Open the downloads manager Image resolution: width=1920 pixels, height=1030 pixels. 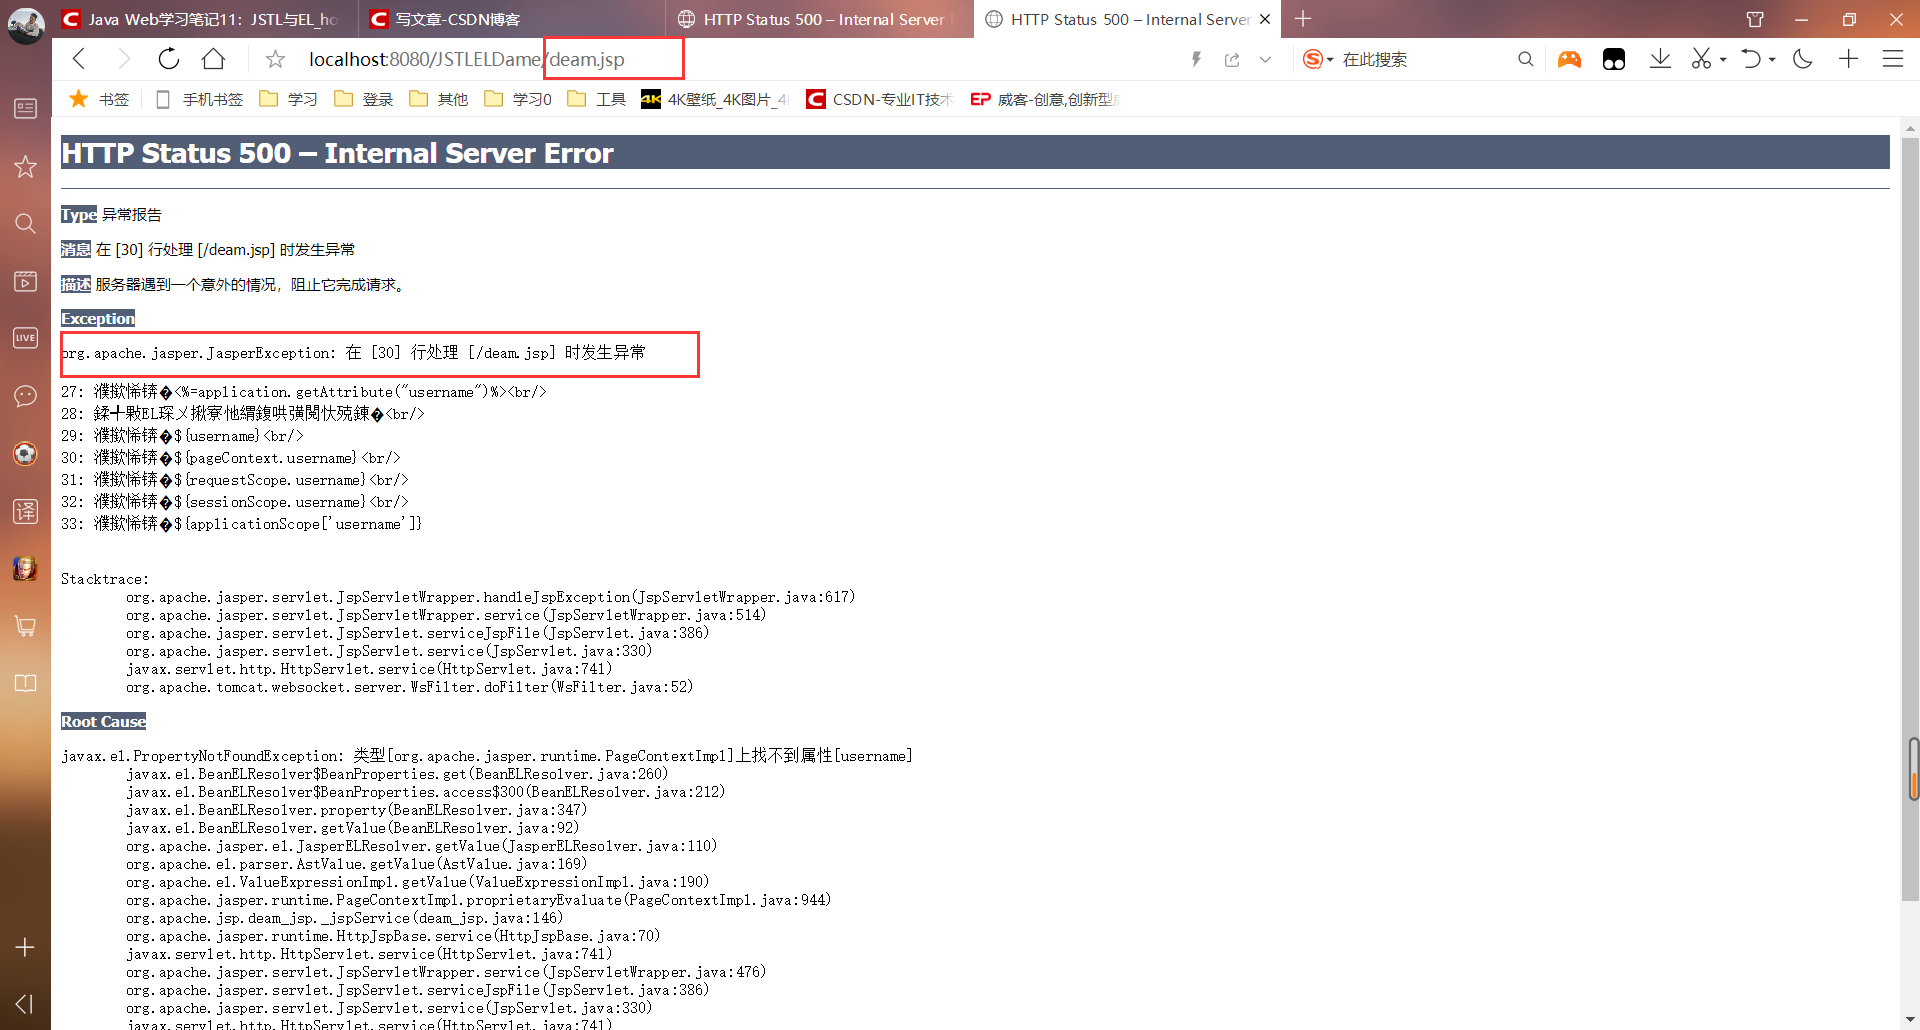(x=1660, y=59)
